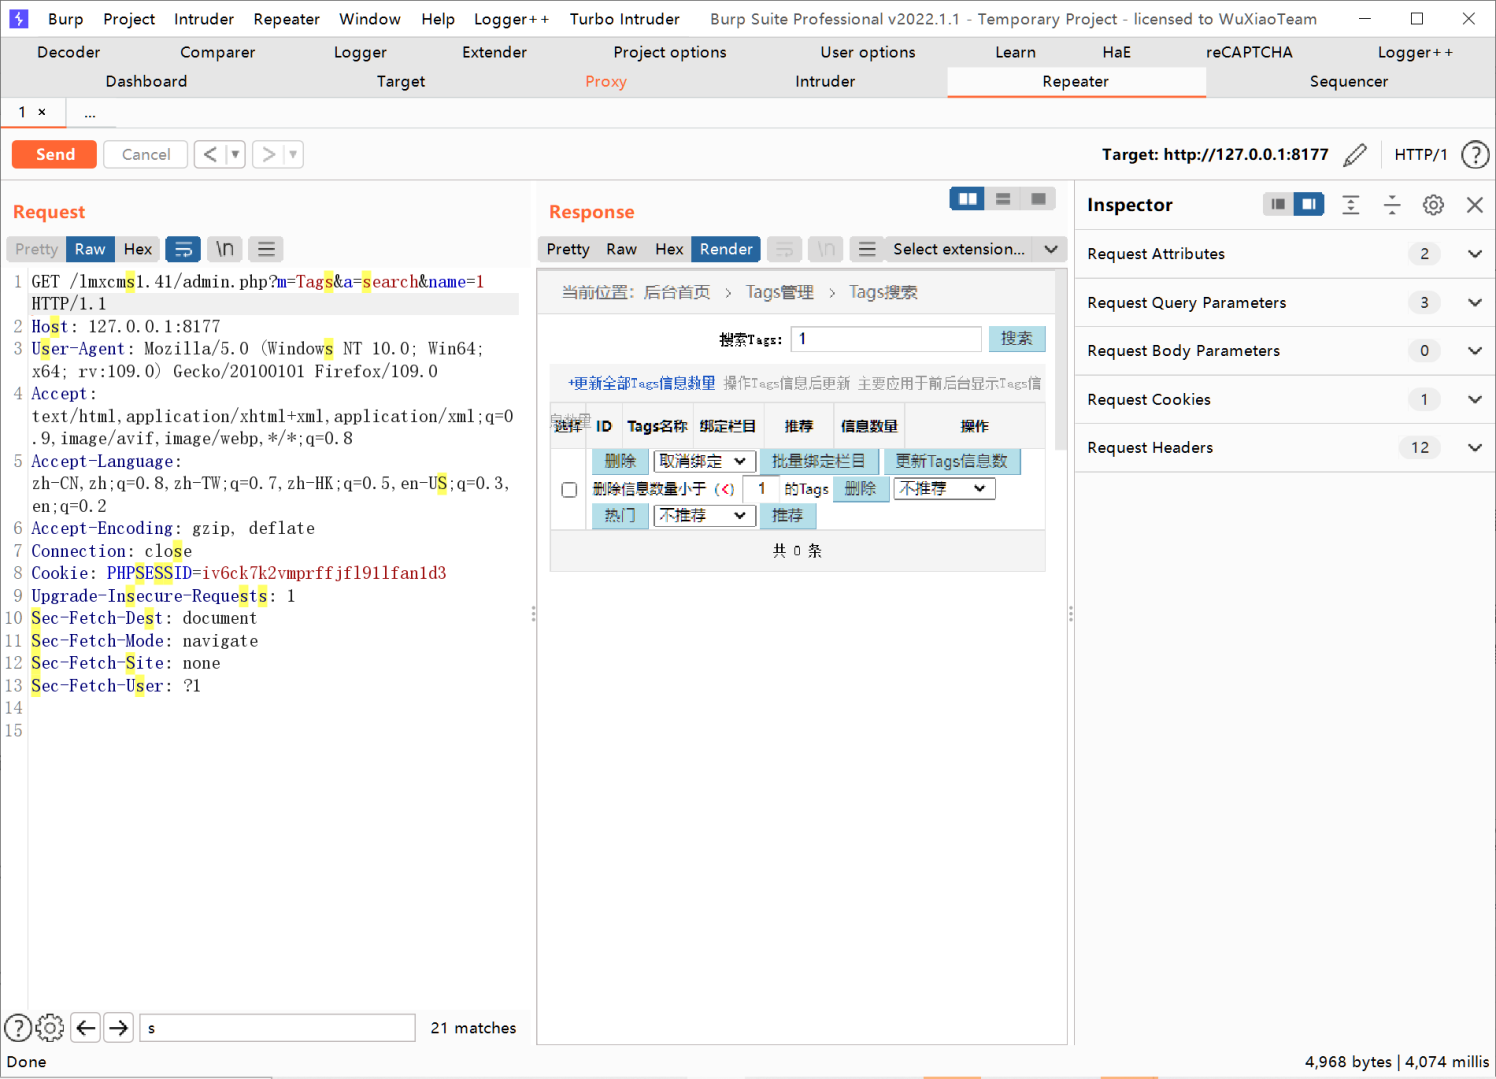Expand Request Headers section
This screenshot has width=1496, height=1079.
[x=1474, y=448]
